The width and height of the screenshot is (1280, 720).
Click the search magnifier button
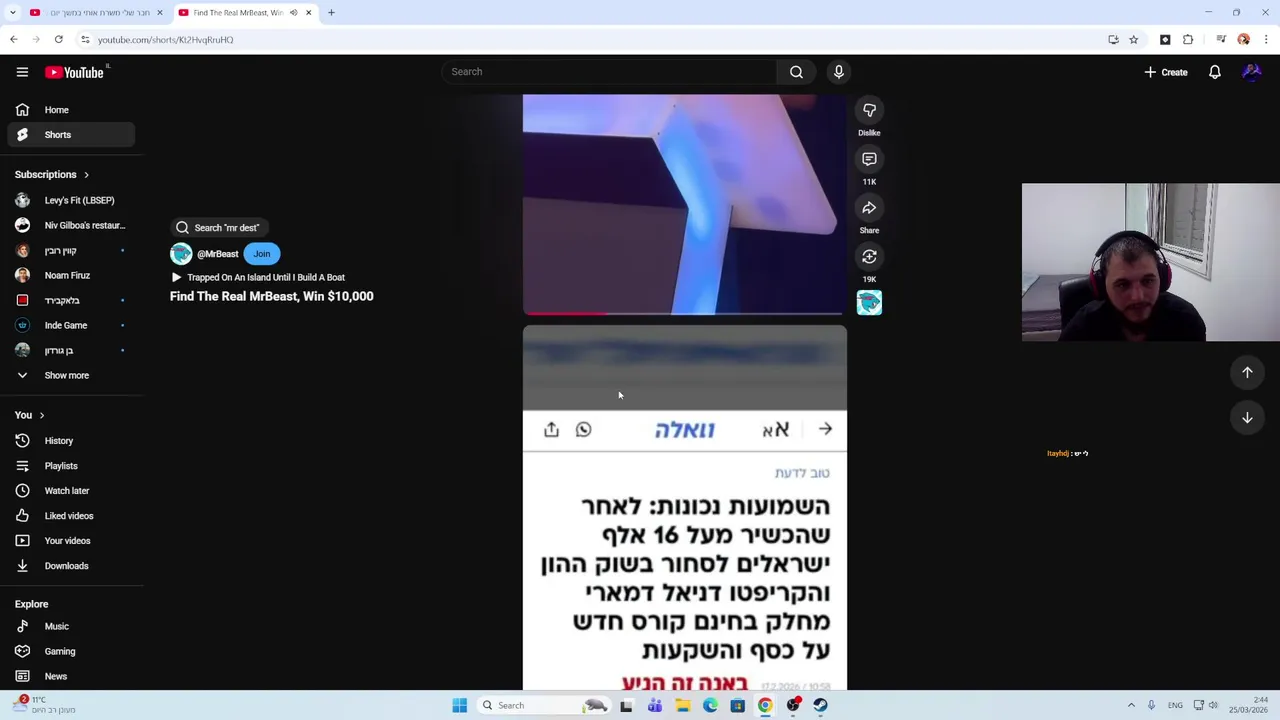(x=796, y=72)
